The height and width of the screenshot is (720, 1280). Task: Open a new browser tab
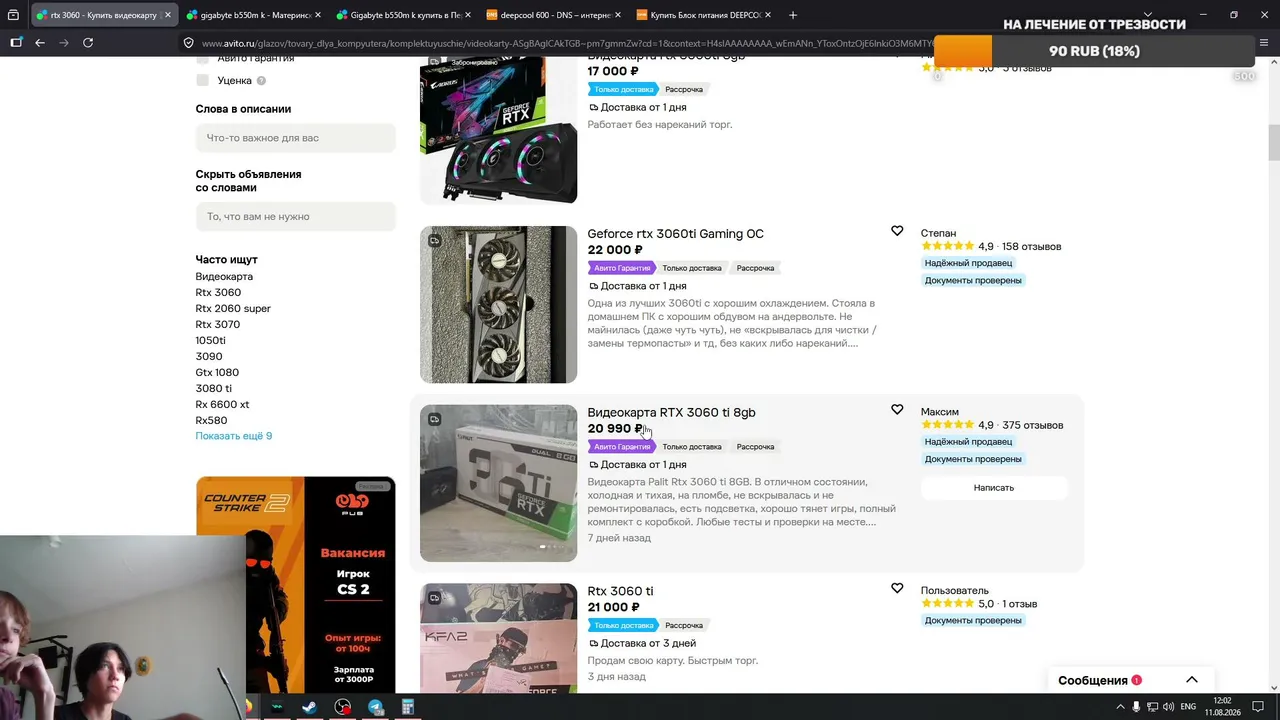793,15
